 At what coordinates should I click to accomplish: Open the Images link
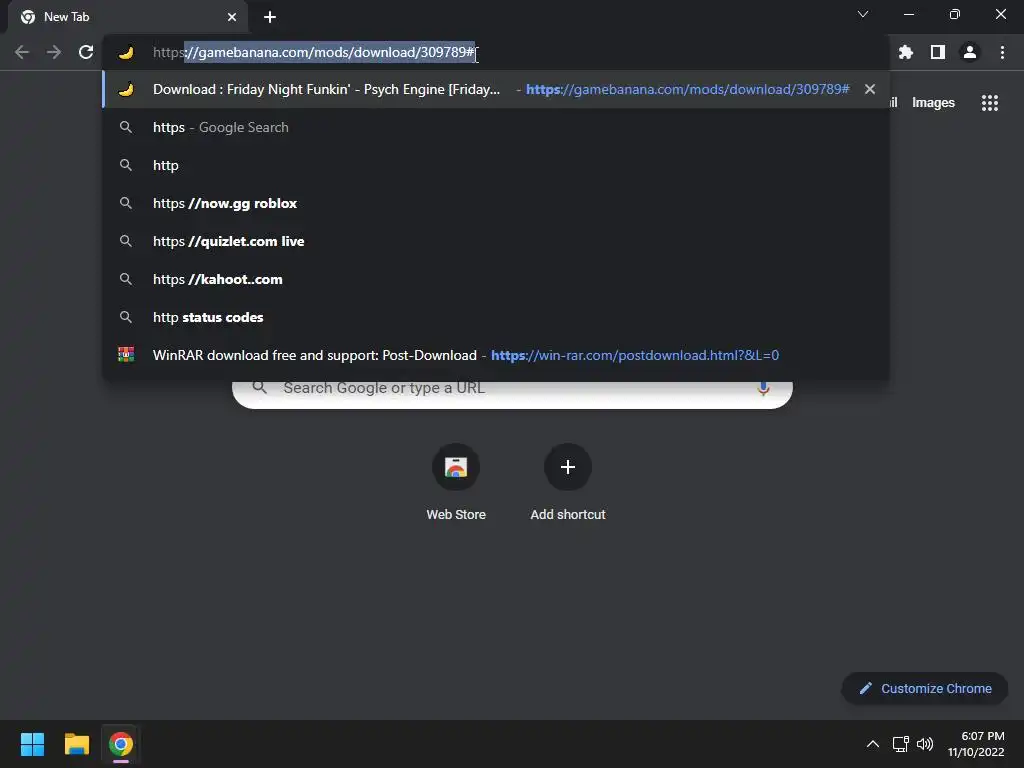point(933,103)
